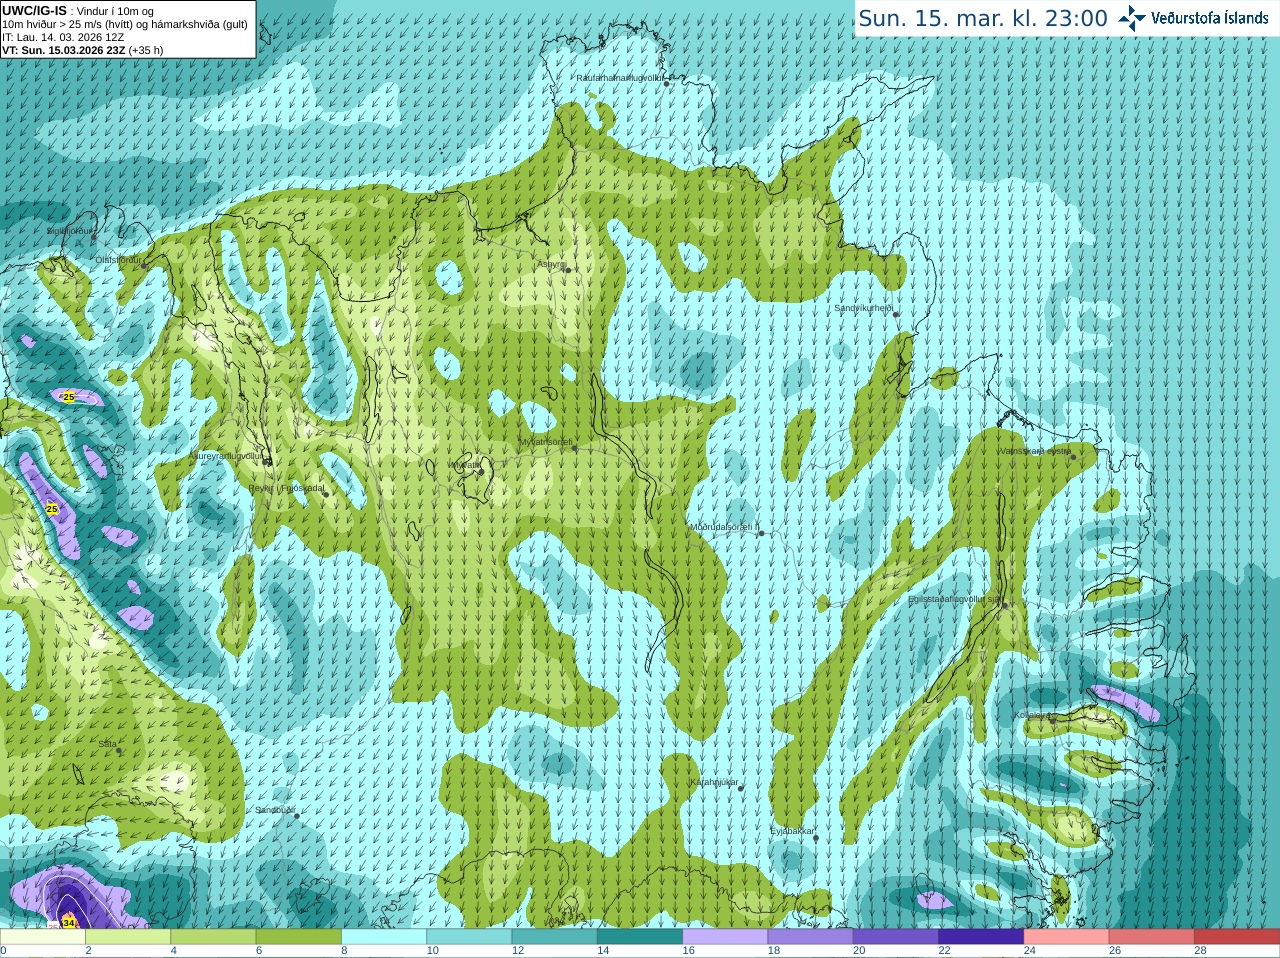1280x958 pixels.
Task: Click the Möðrudalsöræfi station marker
Action: (x=761, y=533)
